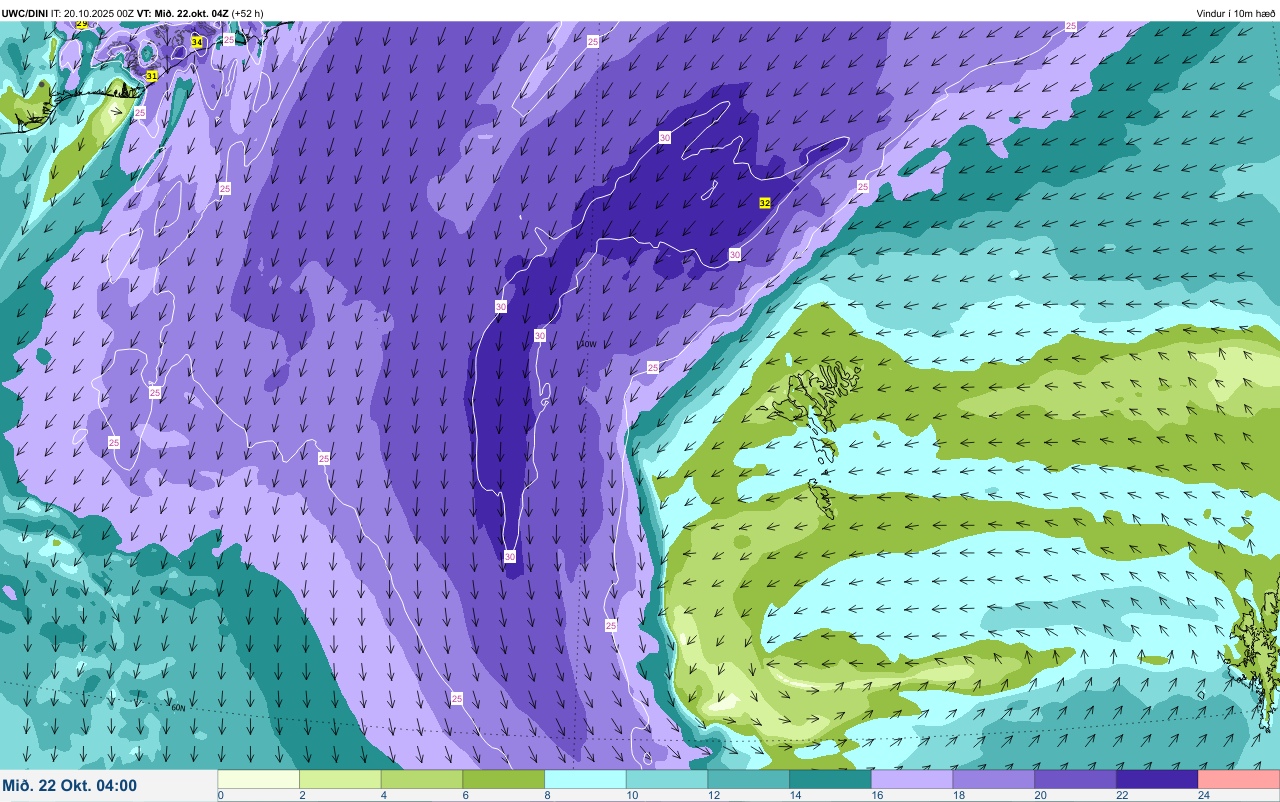Image resolution: width=1280 pixels, height=802 pixels.
Task: Click the 'Mið. 22 Okt. 04:00' timestamp
Action: (70, 785)
